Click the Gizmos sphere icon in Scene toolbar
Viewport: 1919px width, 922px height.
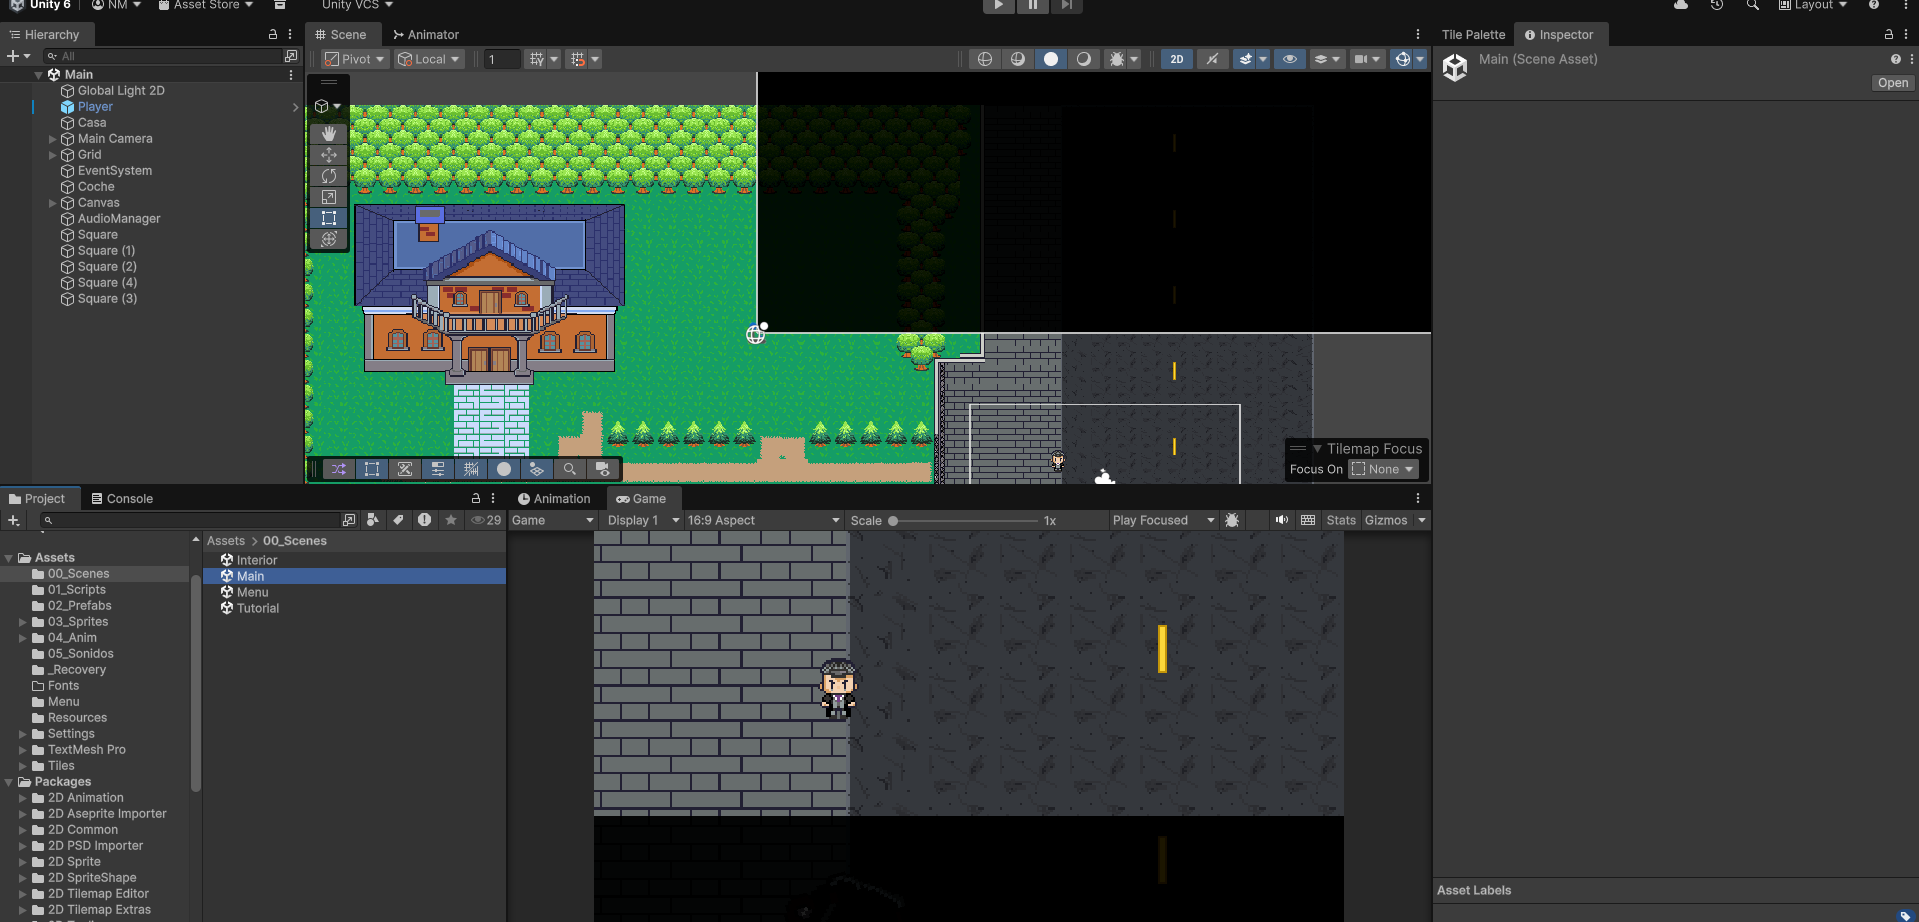point(1403,59)
